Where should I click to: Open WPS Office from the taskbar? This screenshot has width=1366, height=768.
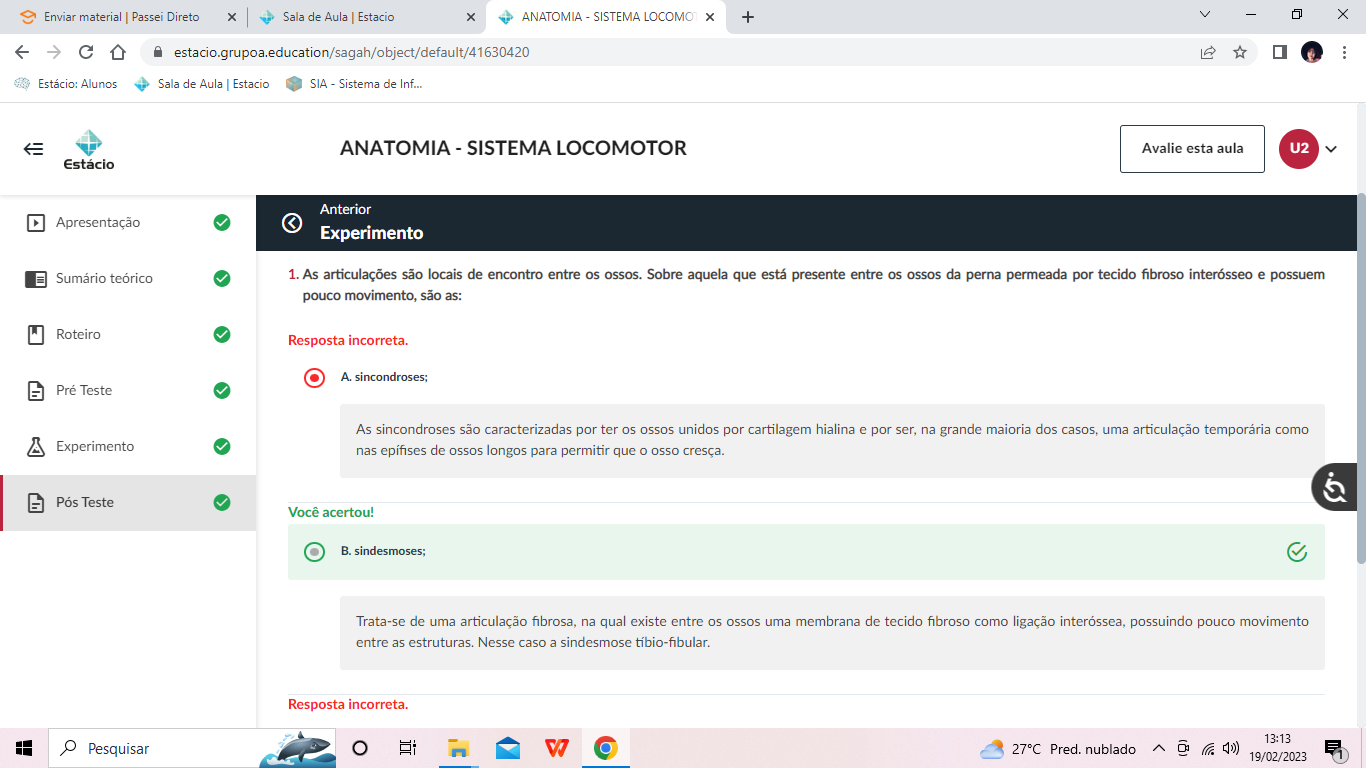557,748
